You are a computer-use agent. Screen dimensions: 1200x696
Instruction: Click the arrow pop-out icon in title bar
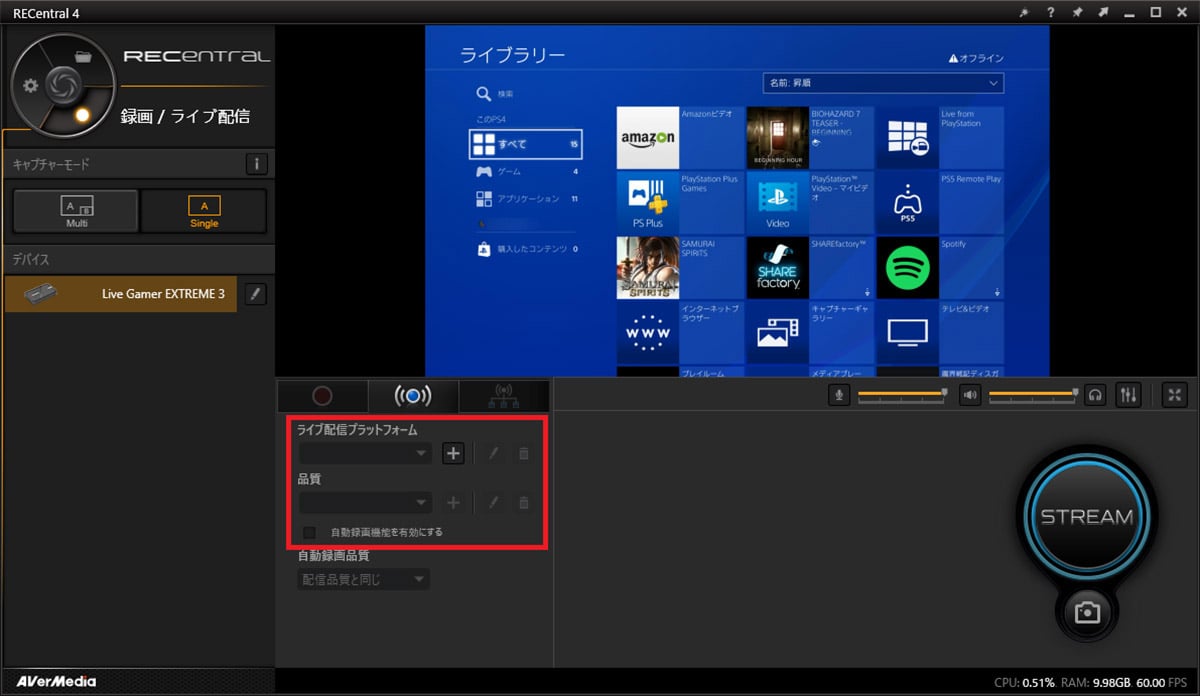1103,12
